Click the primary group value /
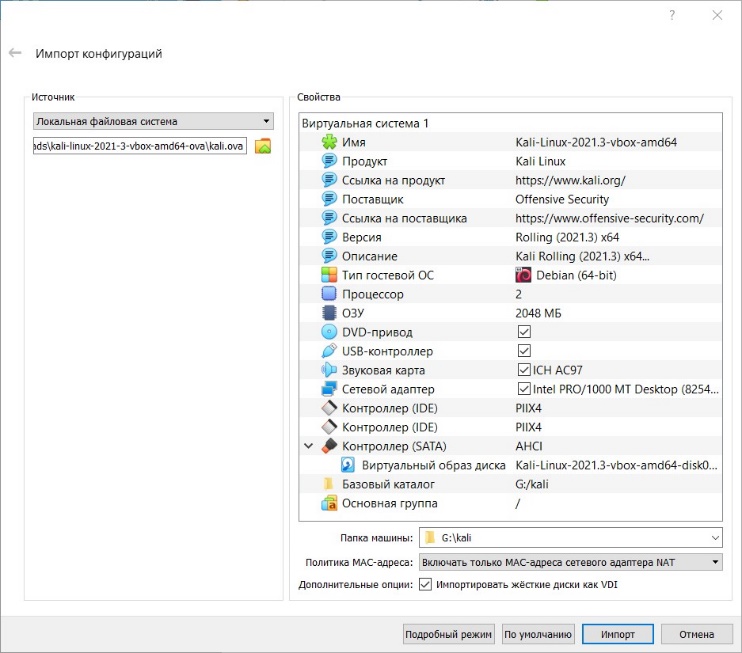This screenshot has height=653, width=742. coord(517,503)
